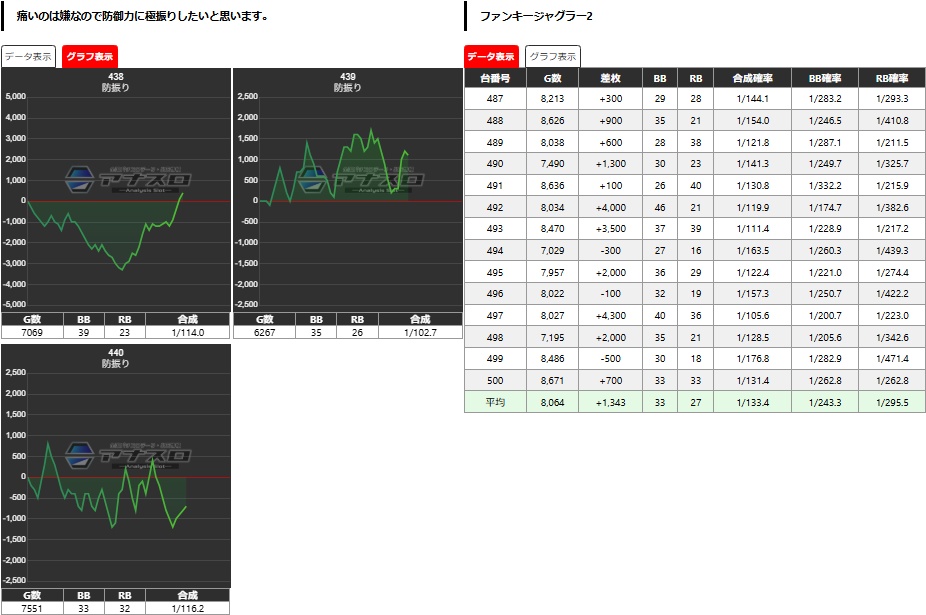
Task: Select machine number 490 cell
Action: click(495, 164)
